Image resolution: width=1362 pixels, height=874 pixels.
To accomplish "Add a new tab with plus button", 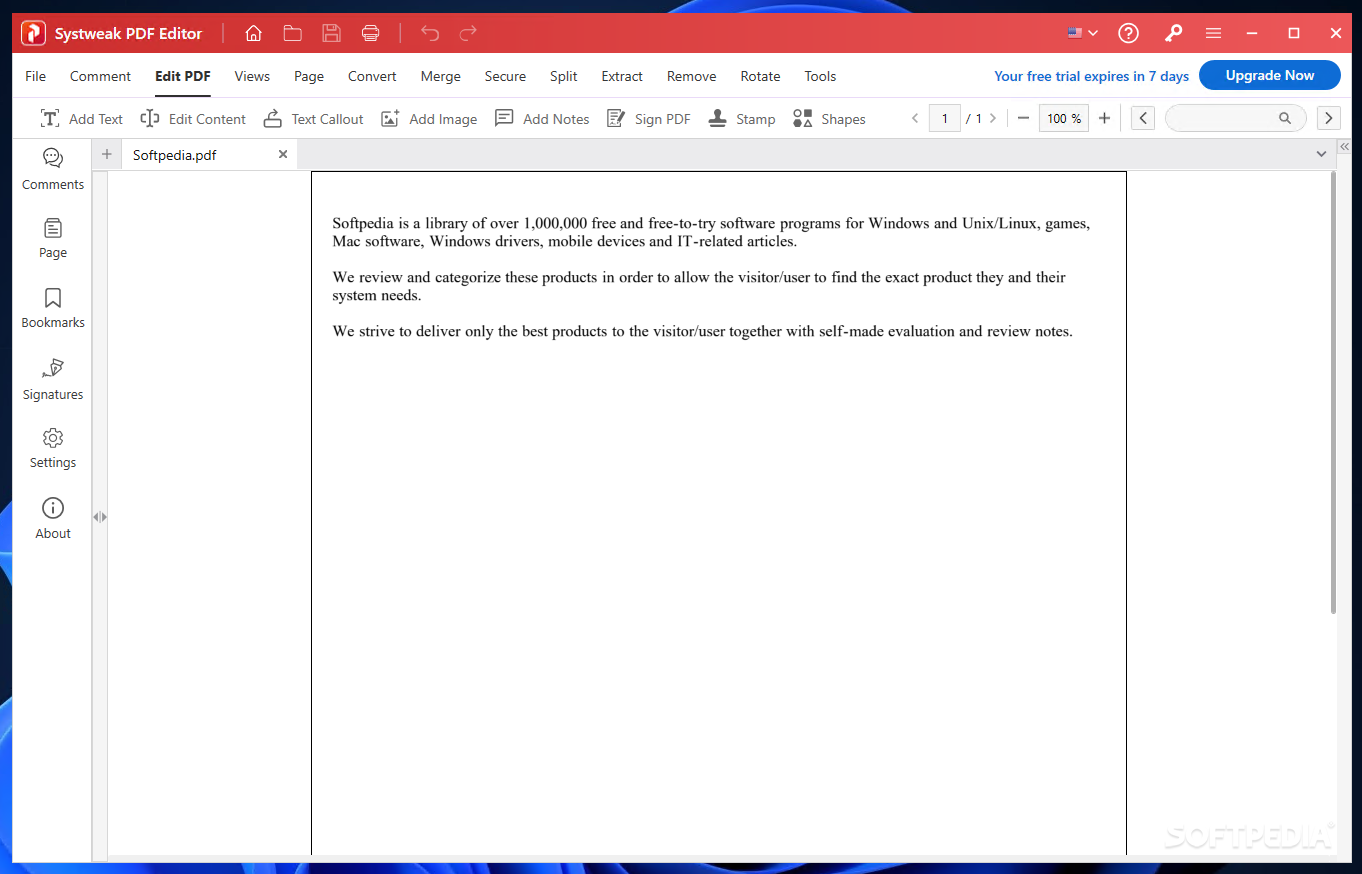I will 107,154.
